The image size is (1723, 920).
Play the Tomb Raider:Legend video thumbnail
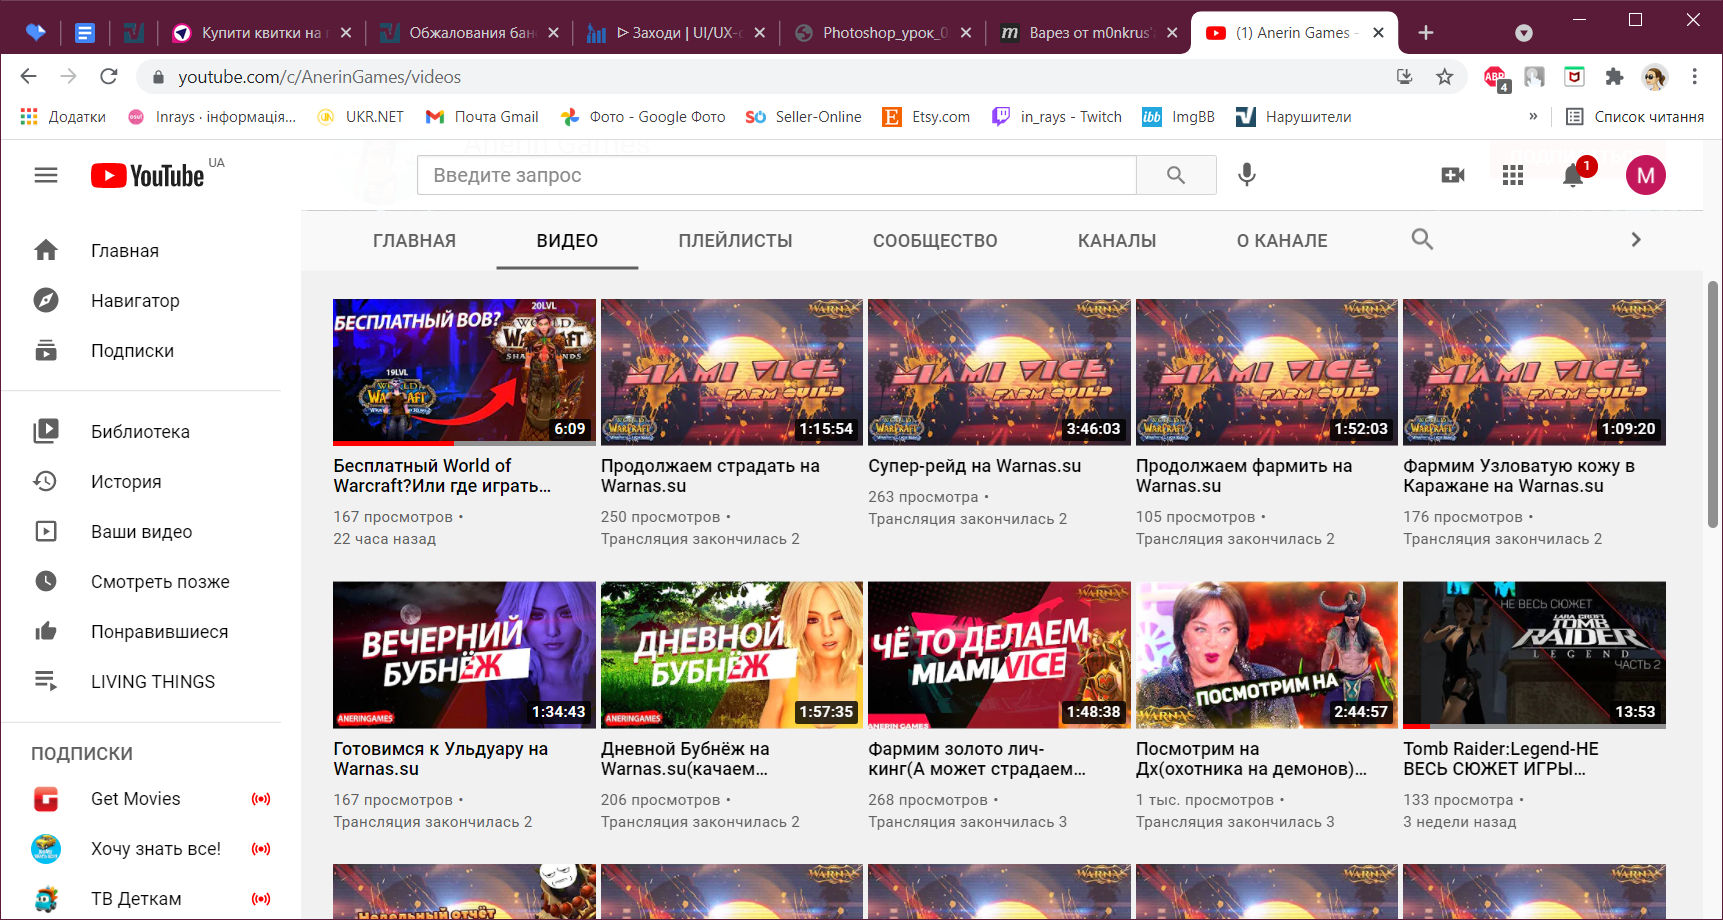[x=1534, y=655]
